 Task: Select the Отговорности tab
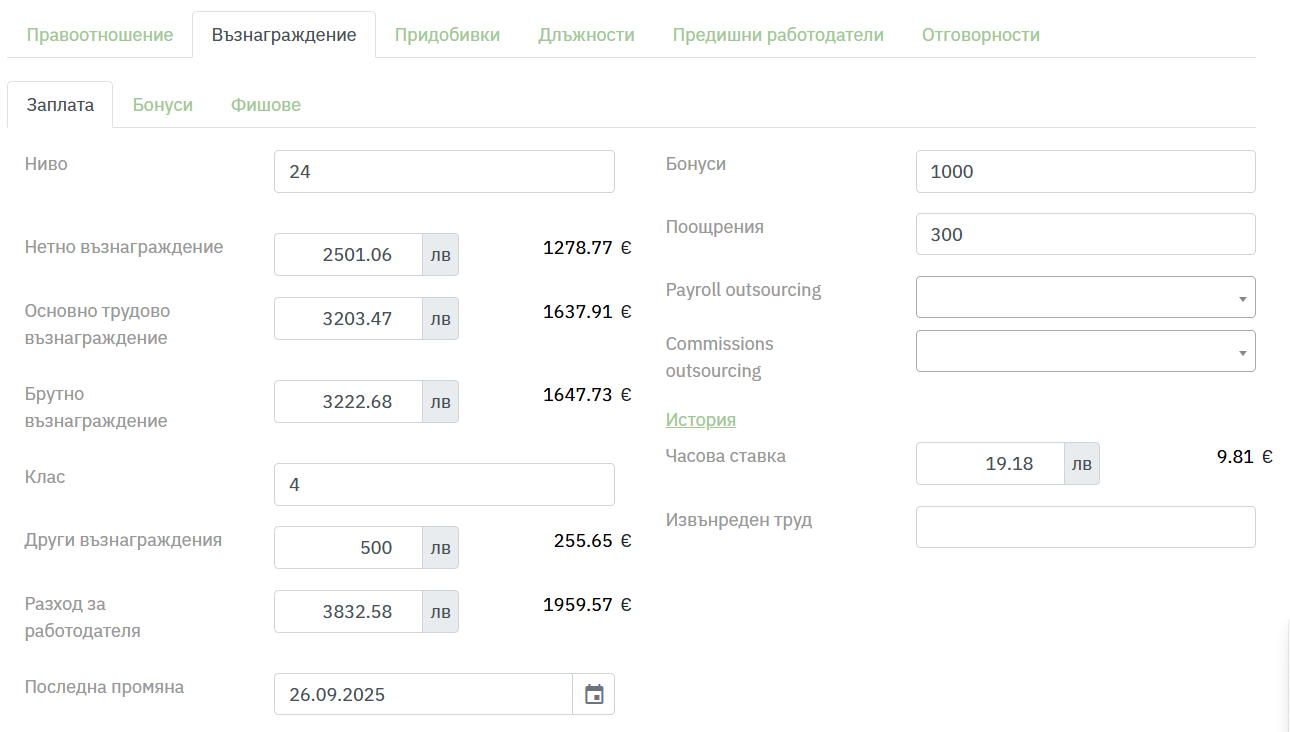(x=980, y=35)
